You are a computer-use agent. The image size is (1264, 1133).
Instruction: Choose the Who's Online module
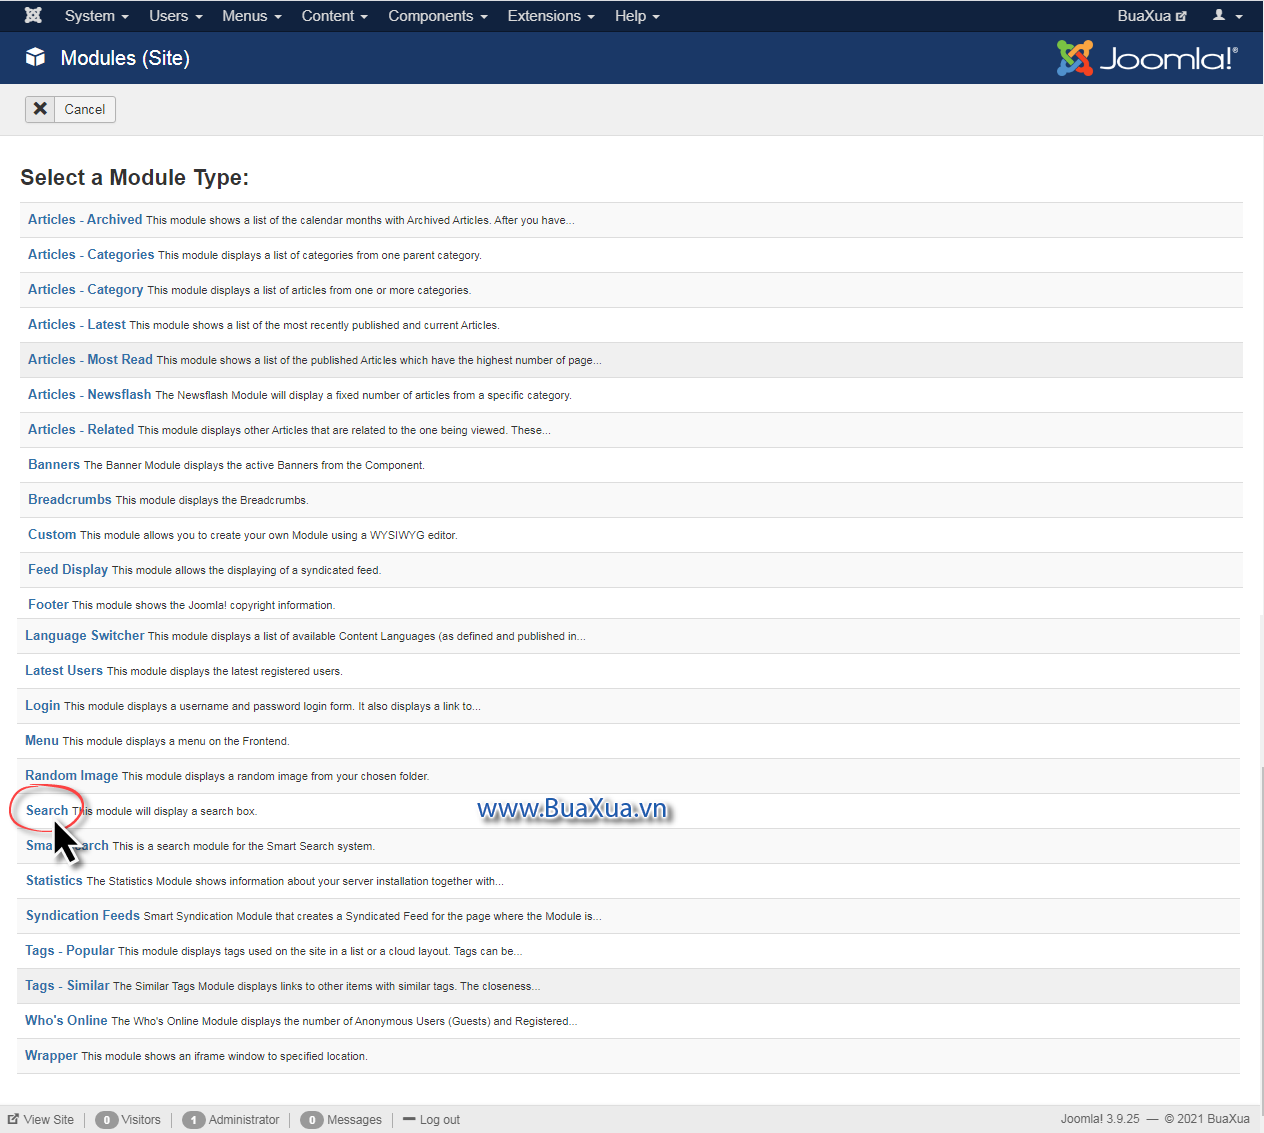coord(66,1020)
